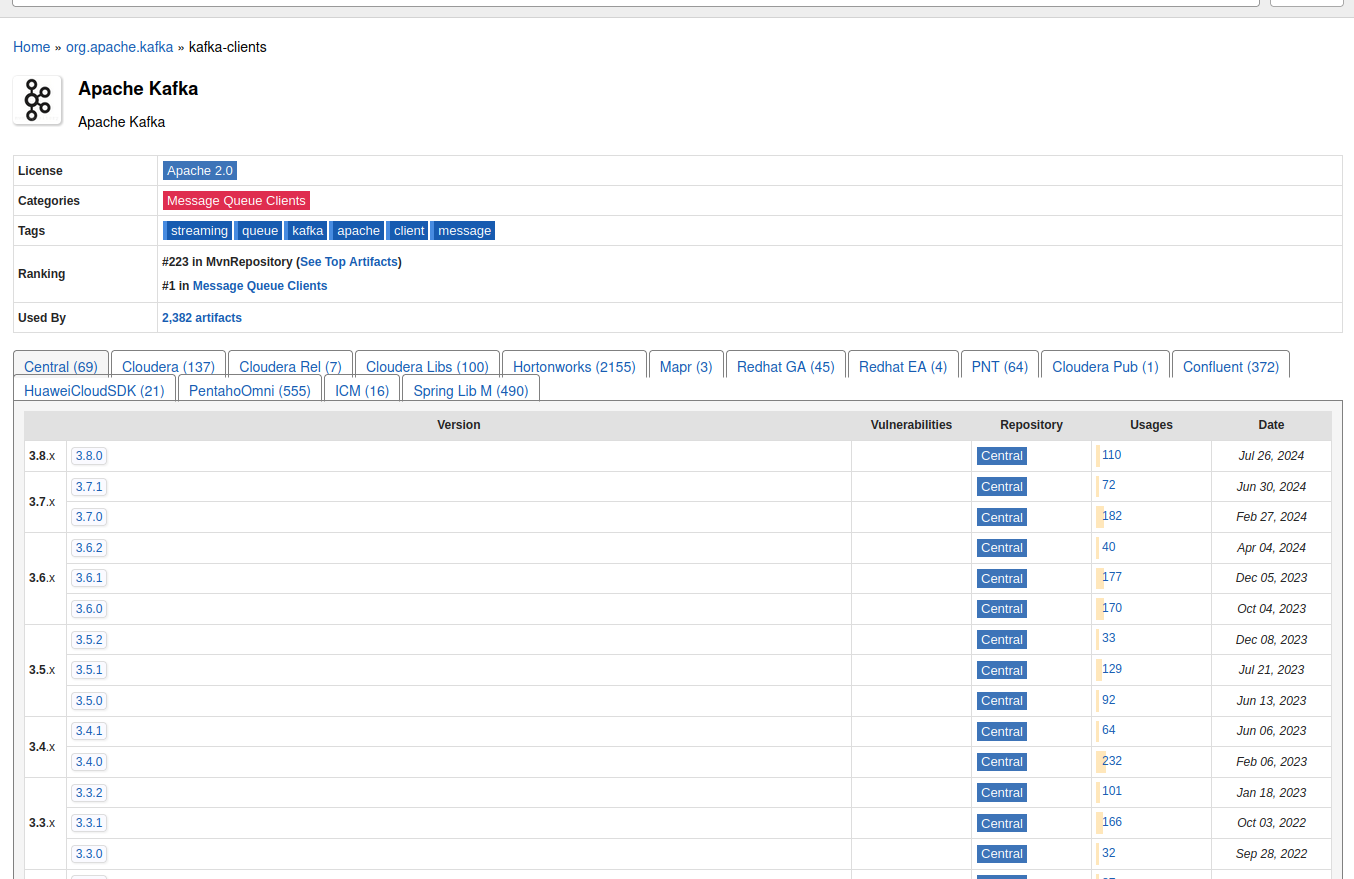Image resolution: width=1354 pixels, height=879 pixels.
Task: Open the 40 usages link for 3.6.2
Action: (x=1108, y=547)
